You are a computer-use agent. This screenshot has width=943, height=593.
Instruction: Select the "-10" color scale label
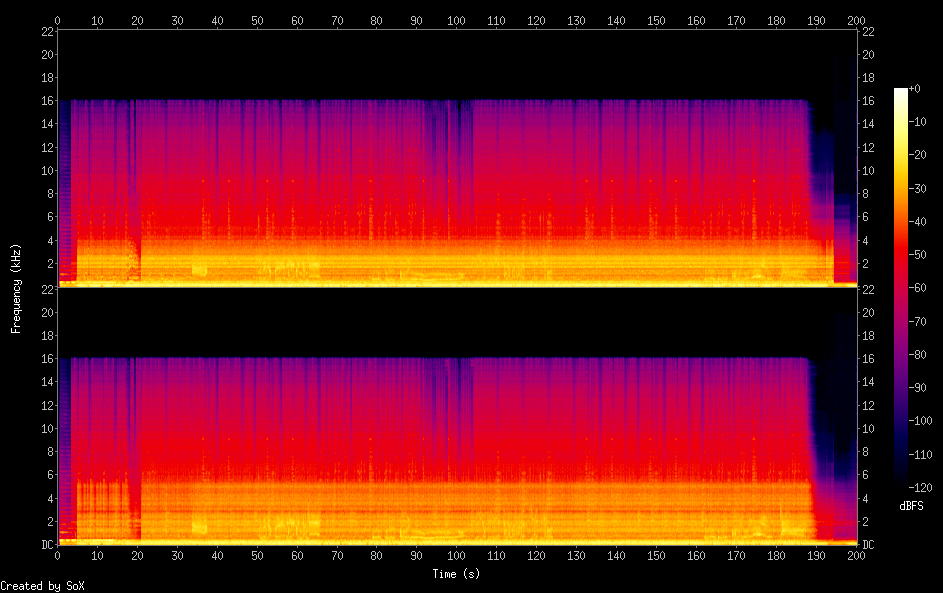click(917, 122)
